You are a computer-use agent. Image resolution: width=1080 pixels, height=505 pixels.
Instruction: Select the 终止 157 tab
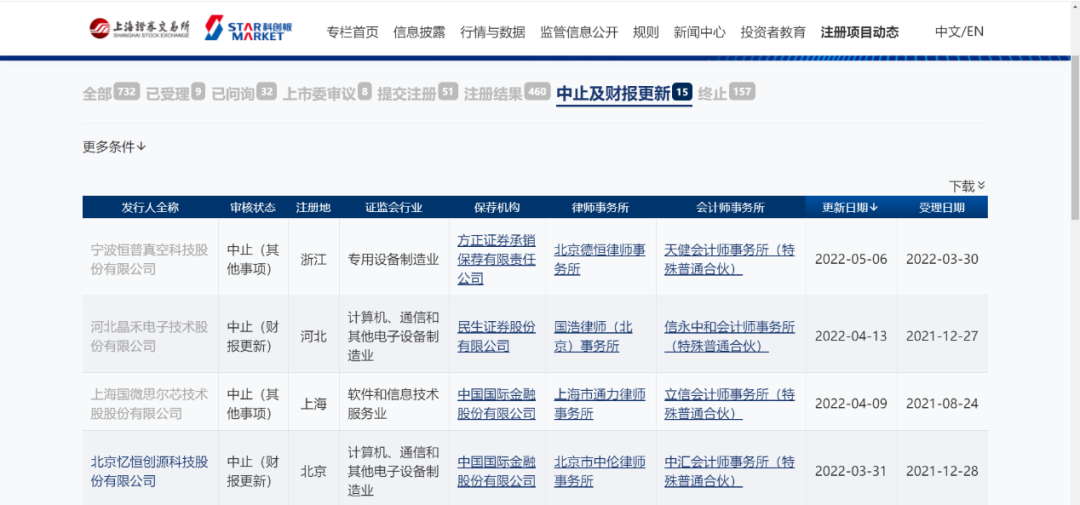pos(726,93)
